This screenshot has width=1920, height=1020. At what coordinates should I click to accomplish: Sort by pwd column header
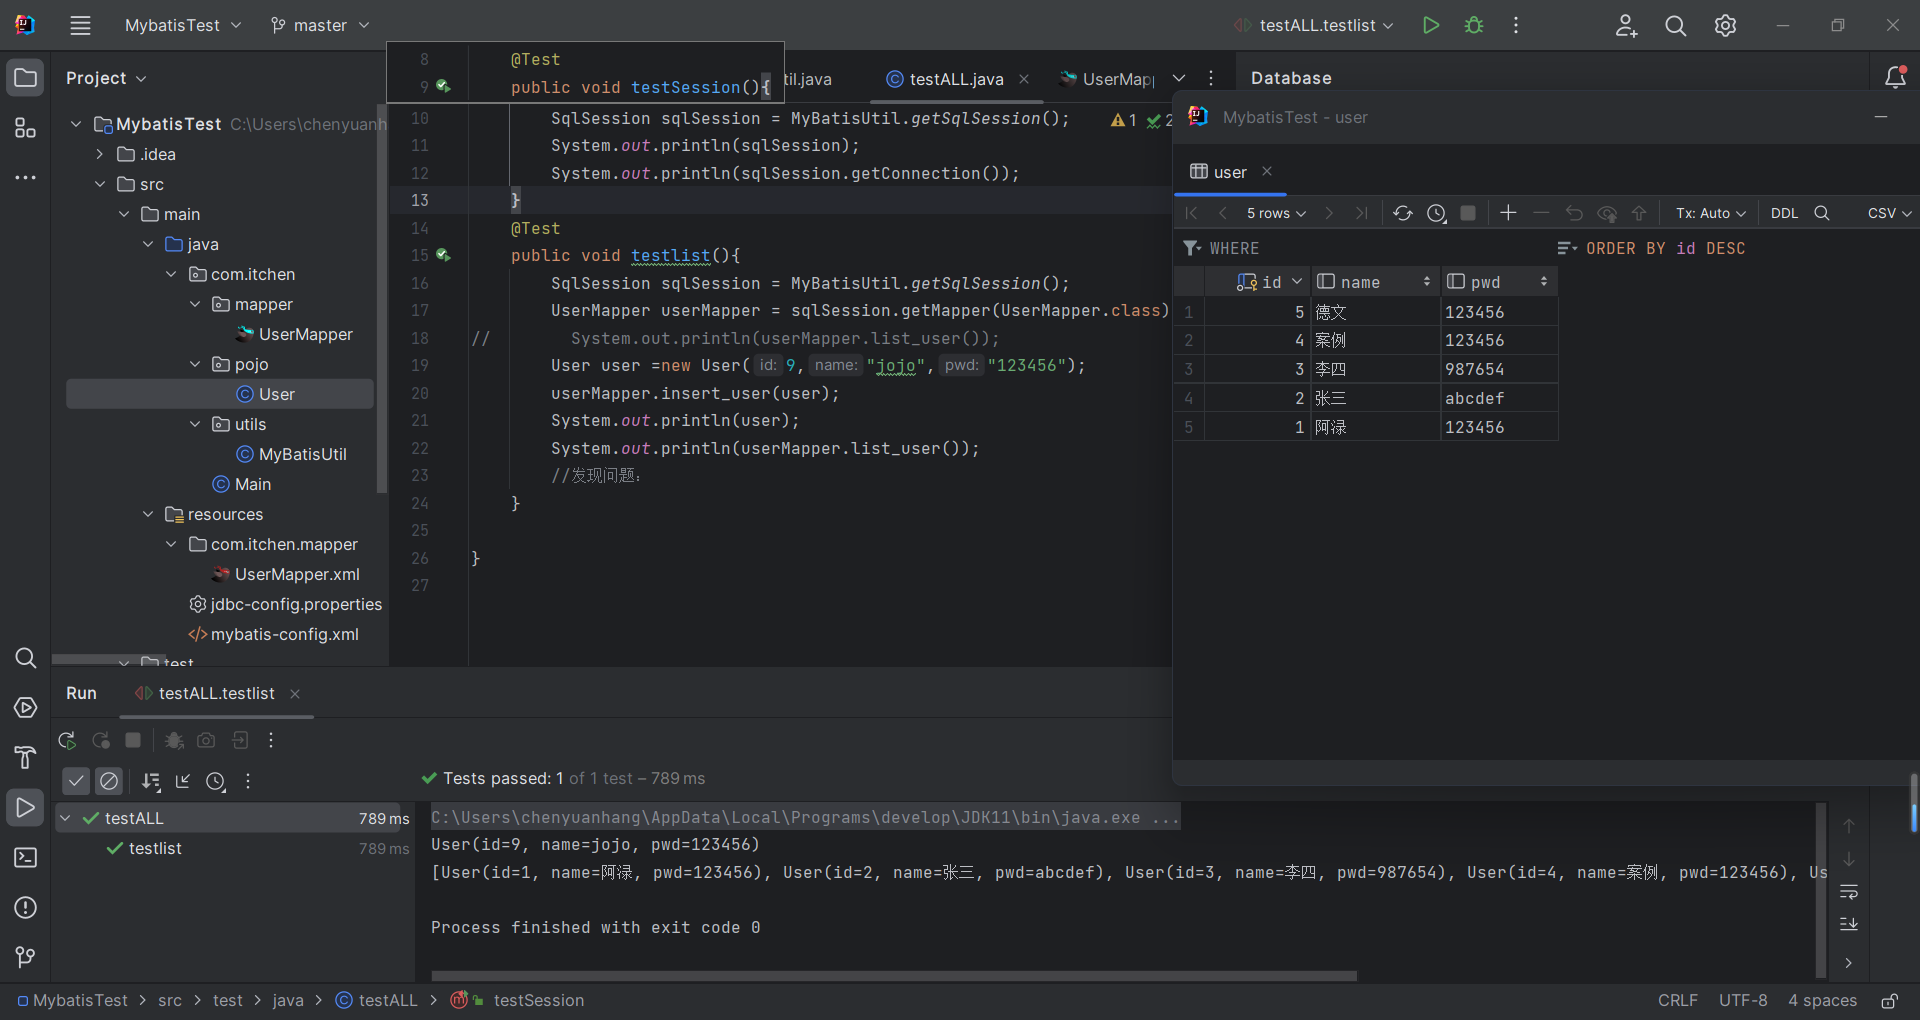[x=1498, y=282]
